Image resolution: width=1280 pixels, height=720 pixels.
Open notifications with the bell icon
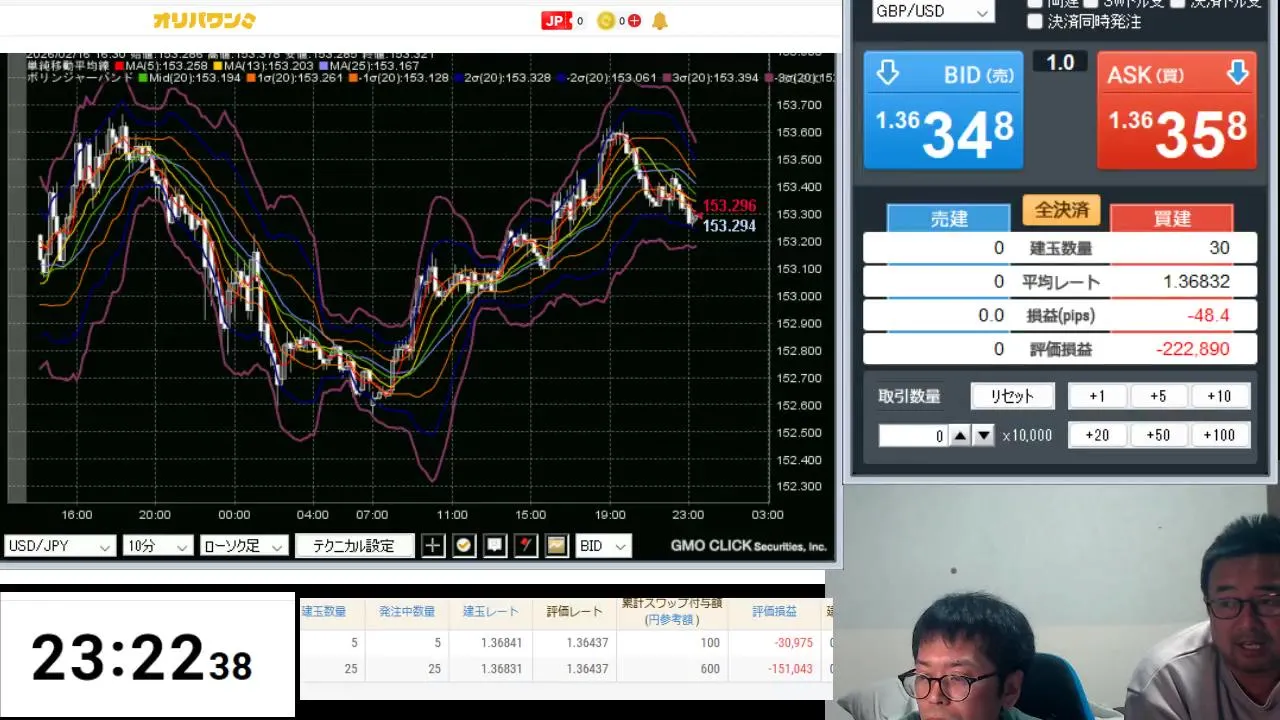pyautogui.click(x=660, y=20)
